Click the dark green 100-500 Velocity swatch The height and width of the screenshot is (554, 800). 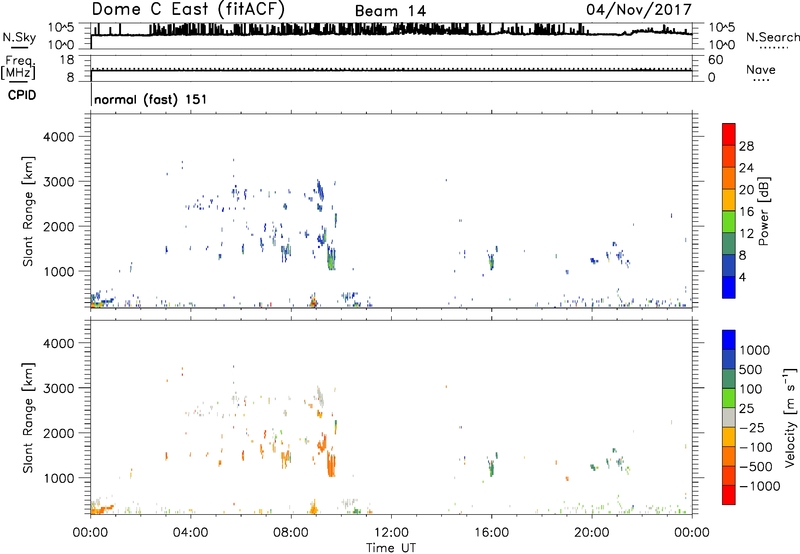pyautogui.click(x=729, y=379)
